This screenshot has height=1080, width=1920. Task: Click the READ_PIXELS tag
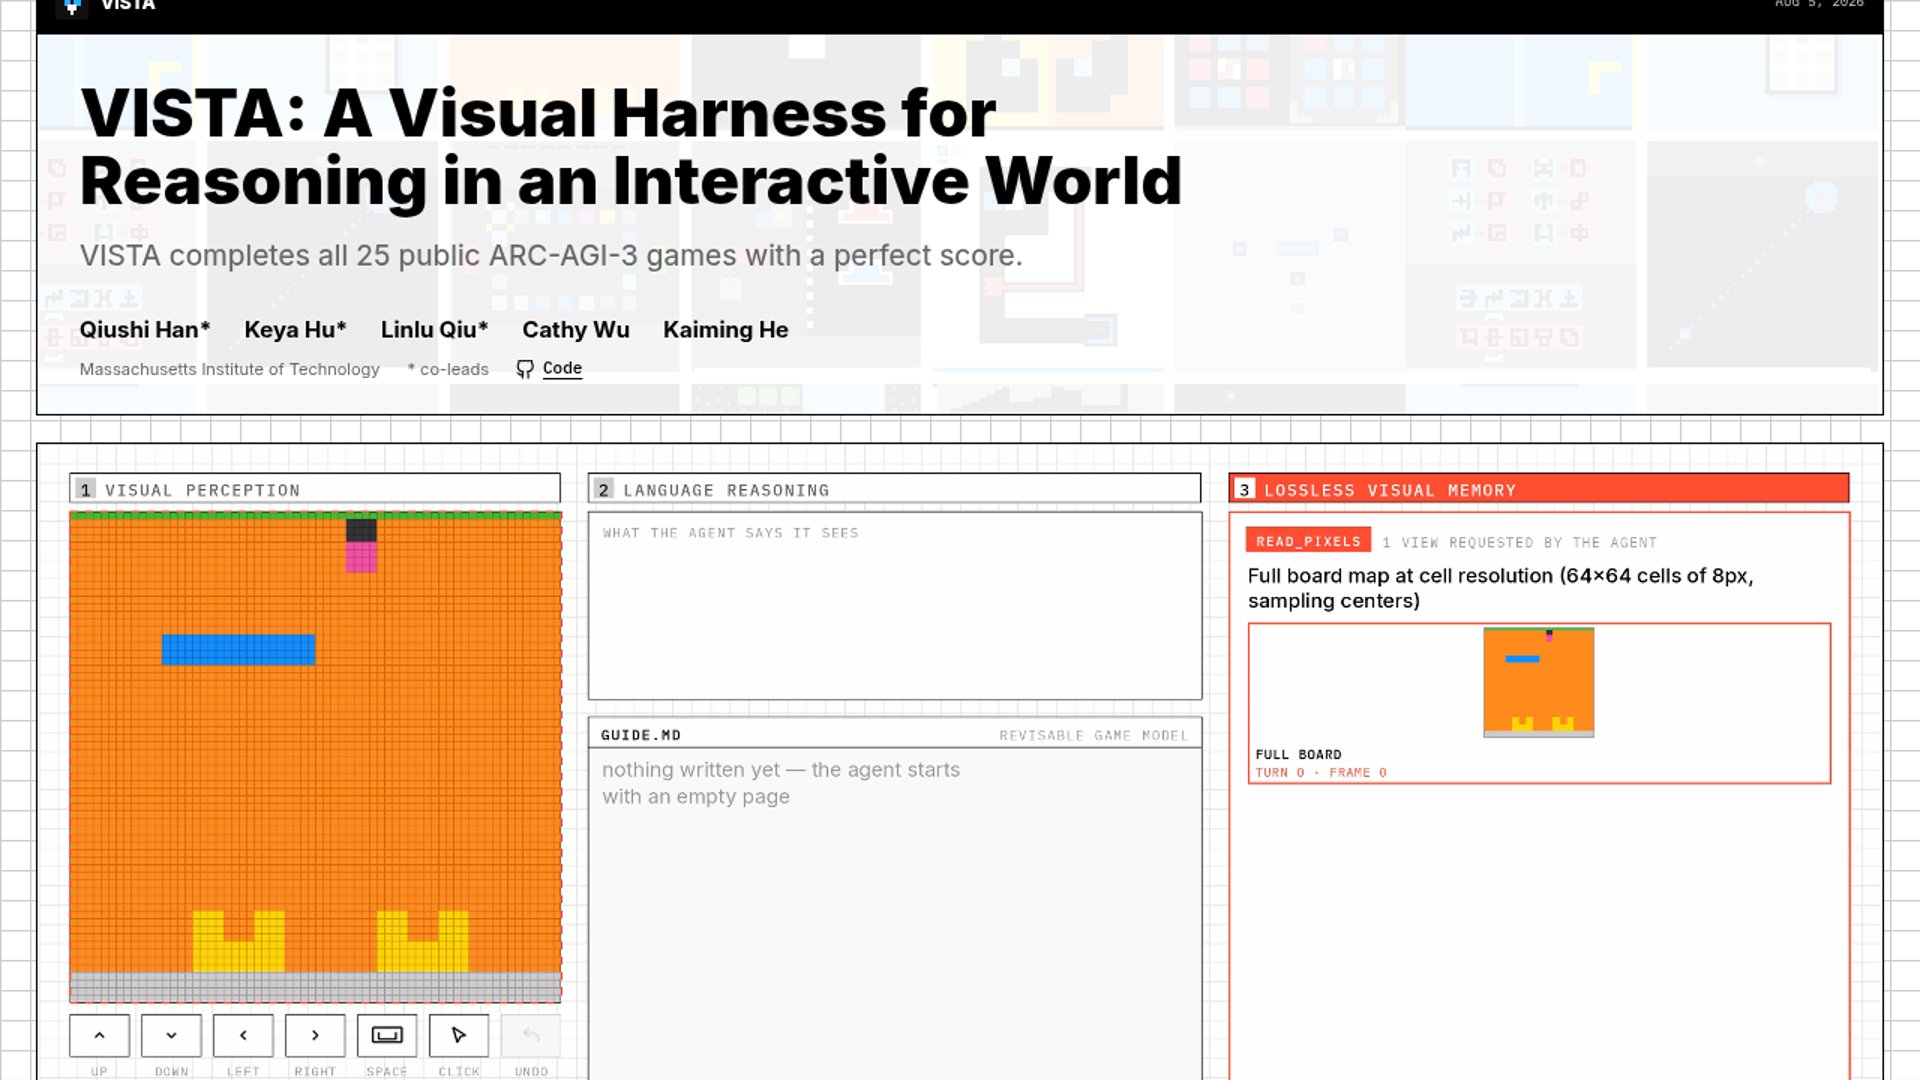[1308, 541]
